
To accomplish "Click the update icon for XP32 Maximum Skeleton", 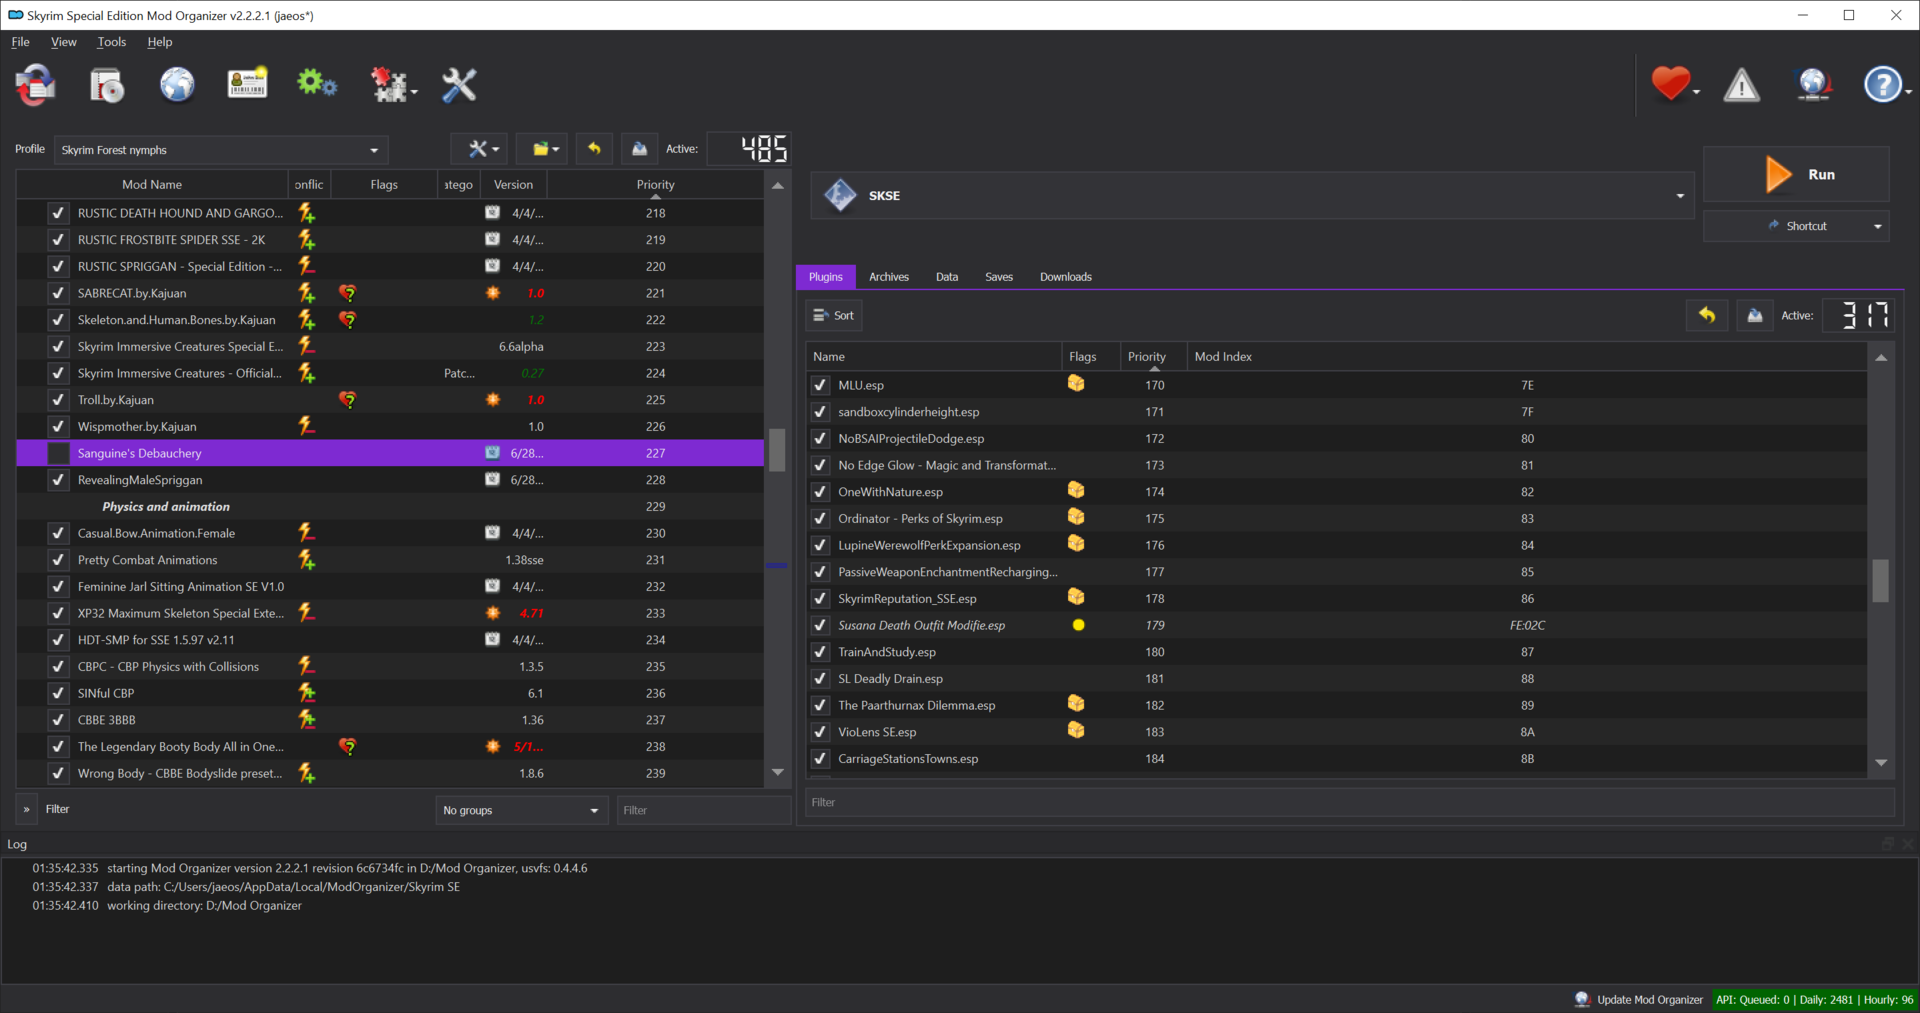I will (x=492, y=613).
